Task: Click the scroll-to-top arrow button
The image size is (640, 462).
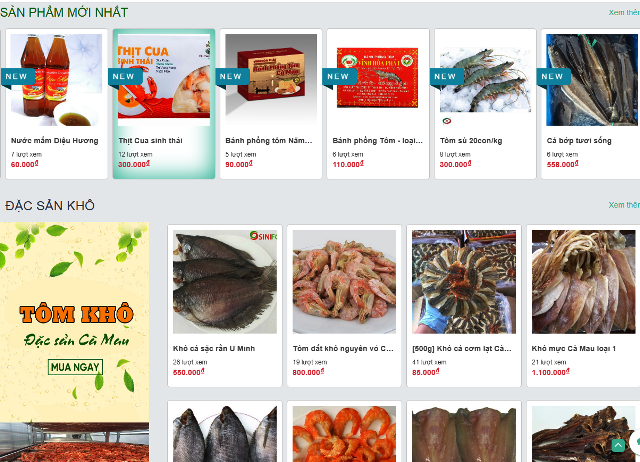Action: click(618, 446)
